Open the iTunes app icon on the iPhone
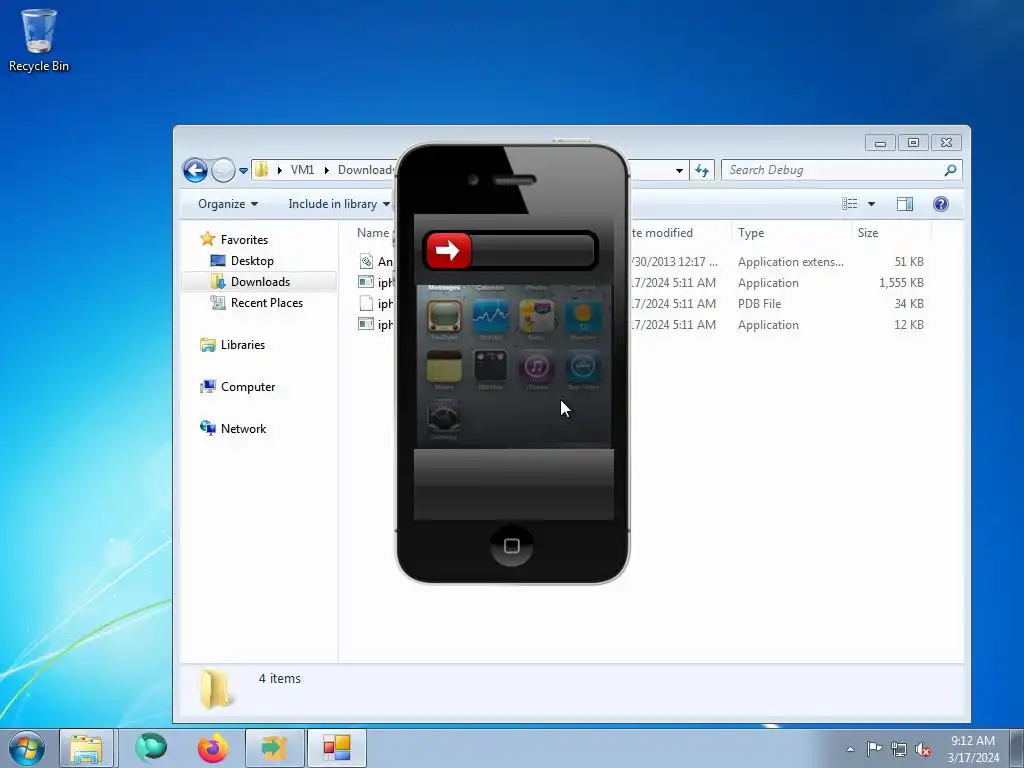1024x768 pixels. pyautogui.click(x=536, y=366)
